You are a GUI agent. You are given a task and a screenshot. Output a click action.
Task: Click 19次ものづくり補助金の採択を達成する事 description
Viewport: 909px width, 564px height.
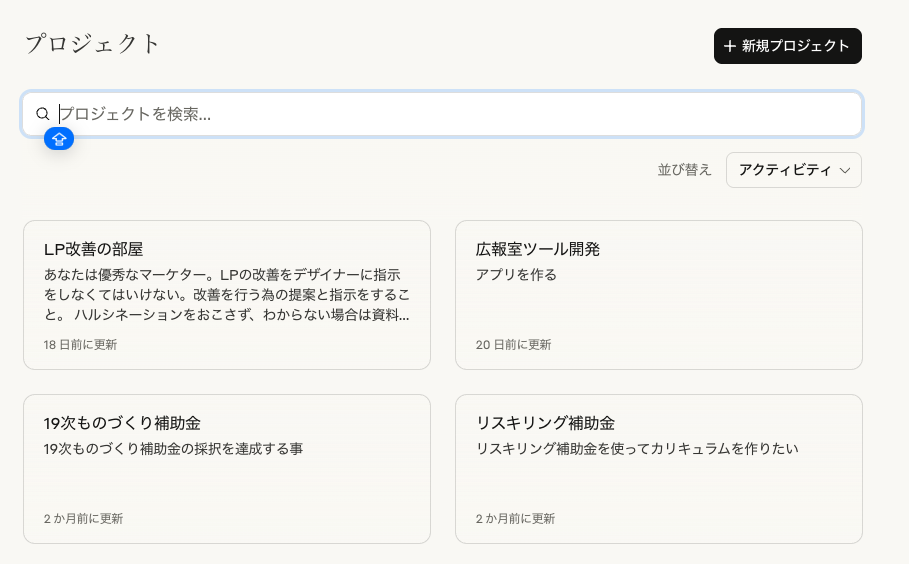pyautogui.click(x=173, y=449)
